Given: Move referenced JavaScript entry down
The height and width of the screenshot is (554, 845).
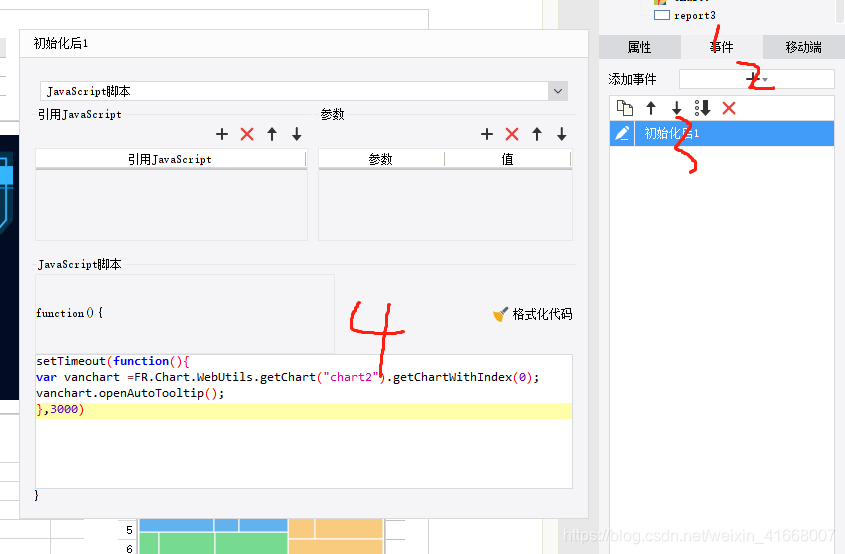Looking at the screenshot, I should (x=296, y=134).
